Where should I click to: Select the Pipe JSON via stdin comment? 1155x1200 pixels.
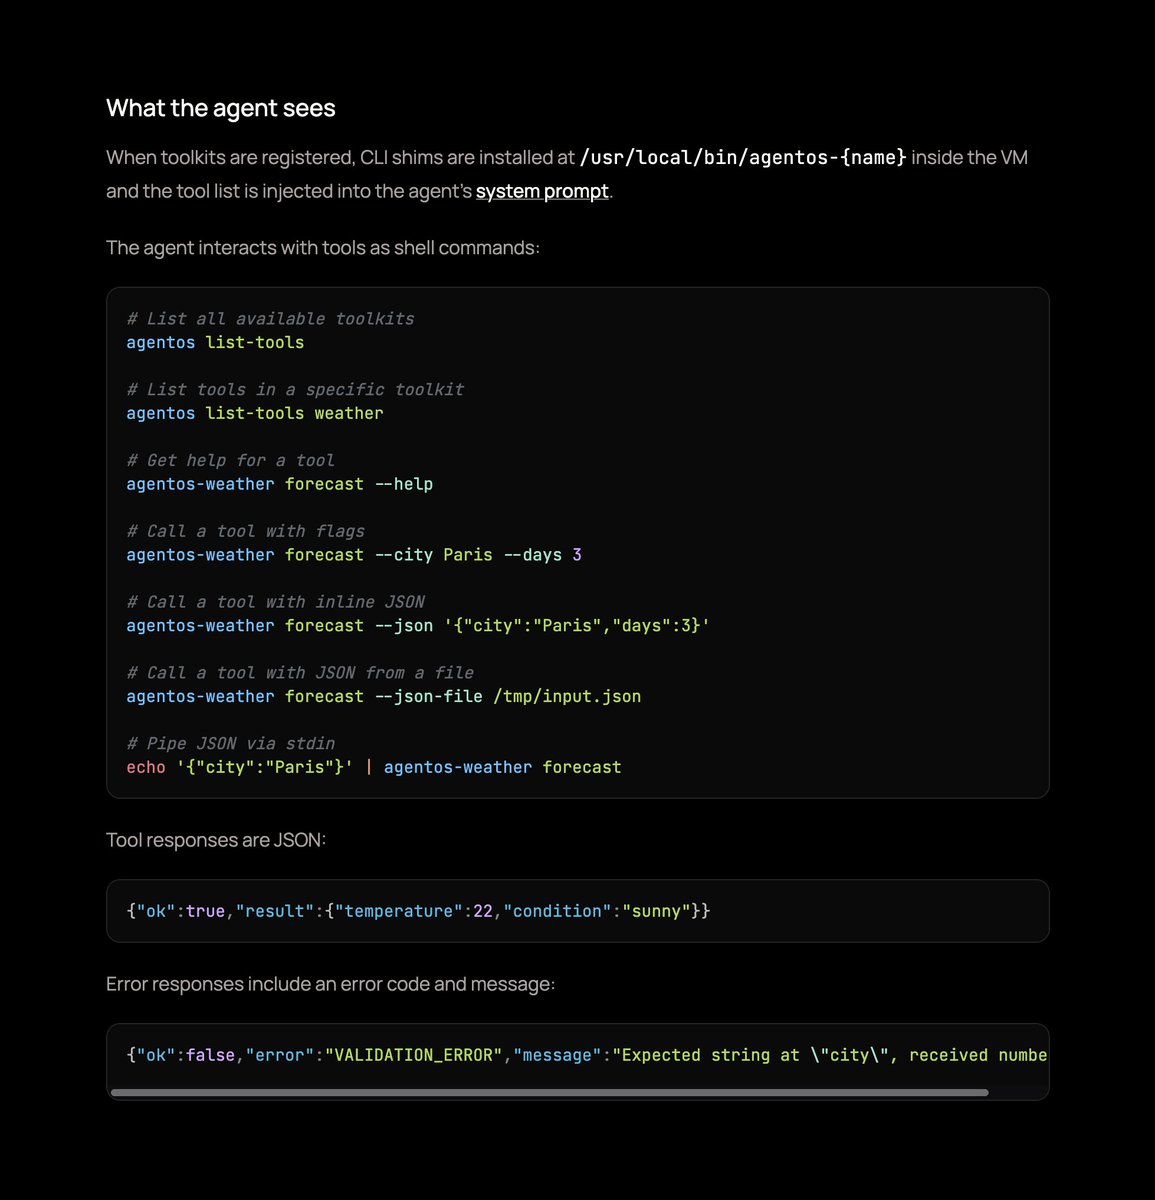(230, 743)
